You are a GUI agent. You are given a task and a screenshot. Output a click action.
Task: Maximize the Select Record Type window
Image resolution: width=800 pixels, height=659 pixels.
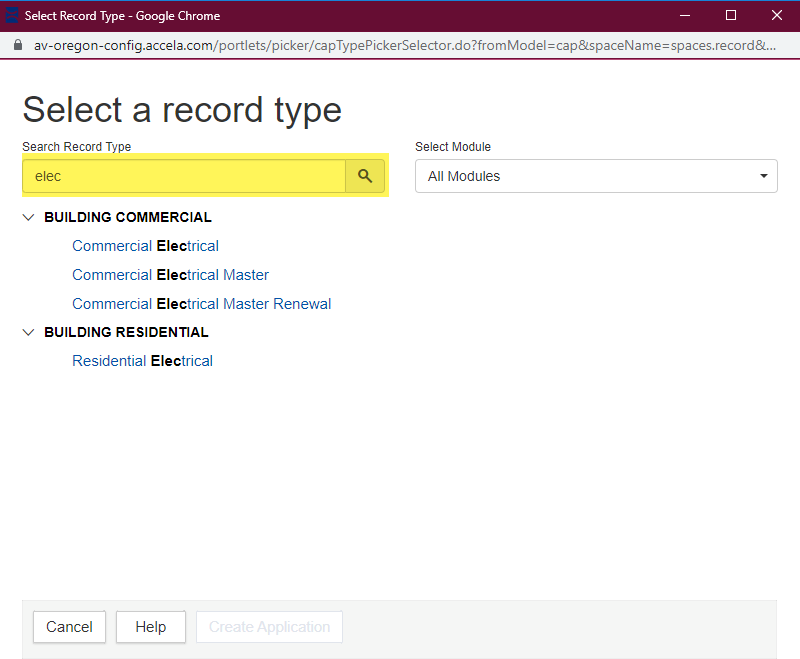click(x=731, y=16)
